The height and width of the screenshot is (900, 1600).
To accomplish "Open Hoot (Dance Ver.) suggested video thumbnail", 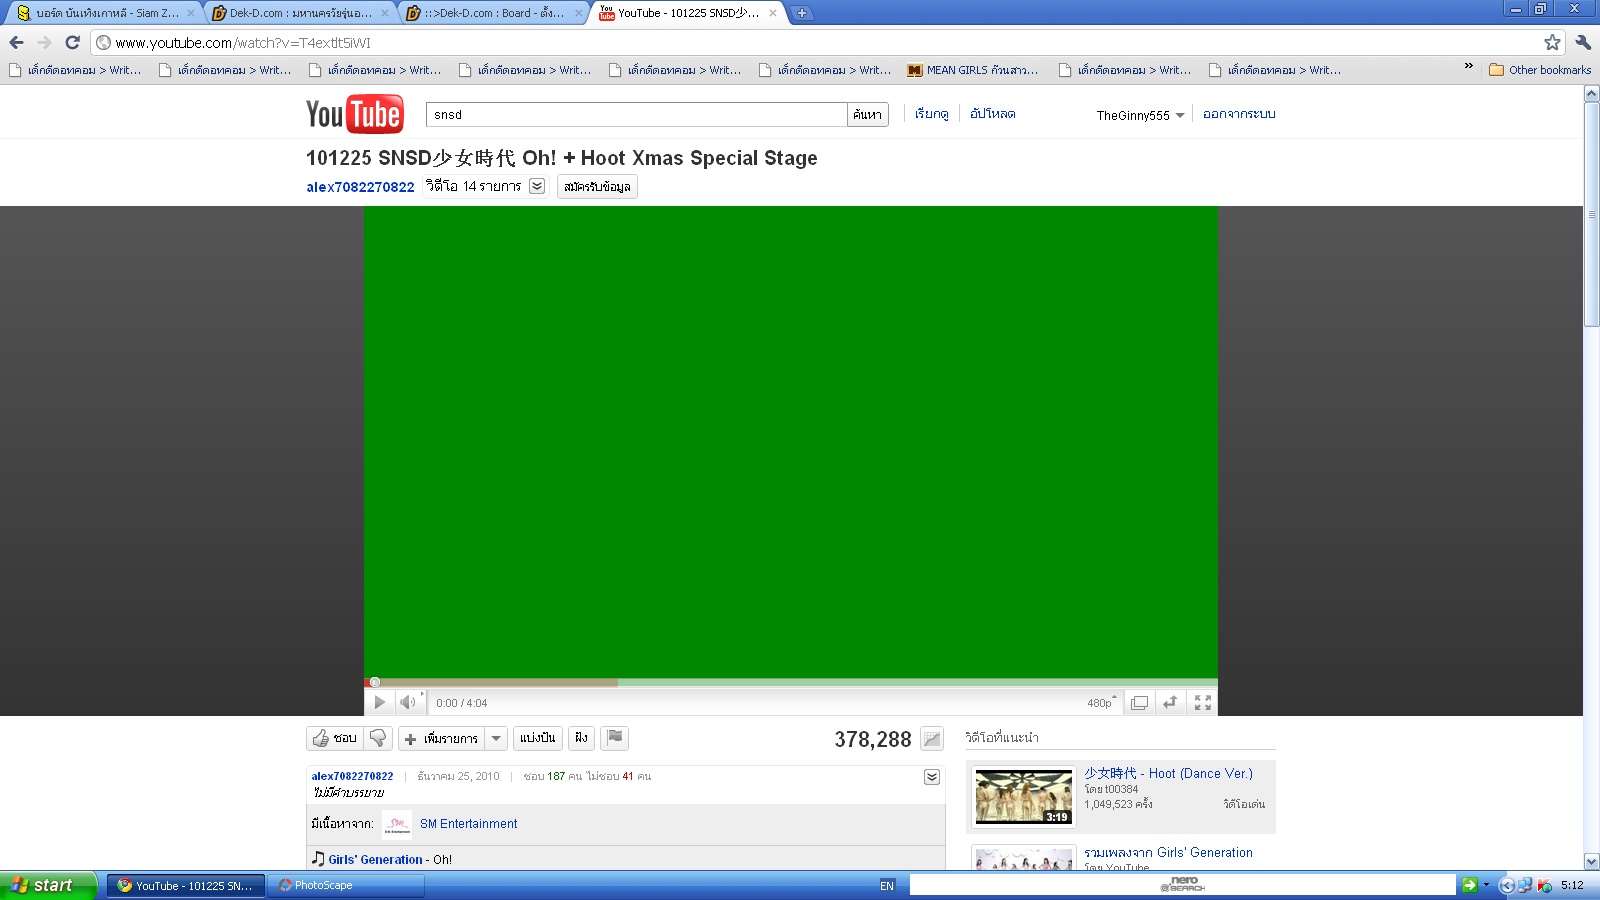I will 1024,797.
